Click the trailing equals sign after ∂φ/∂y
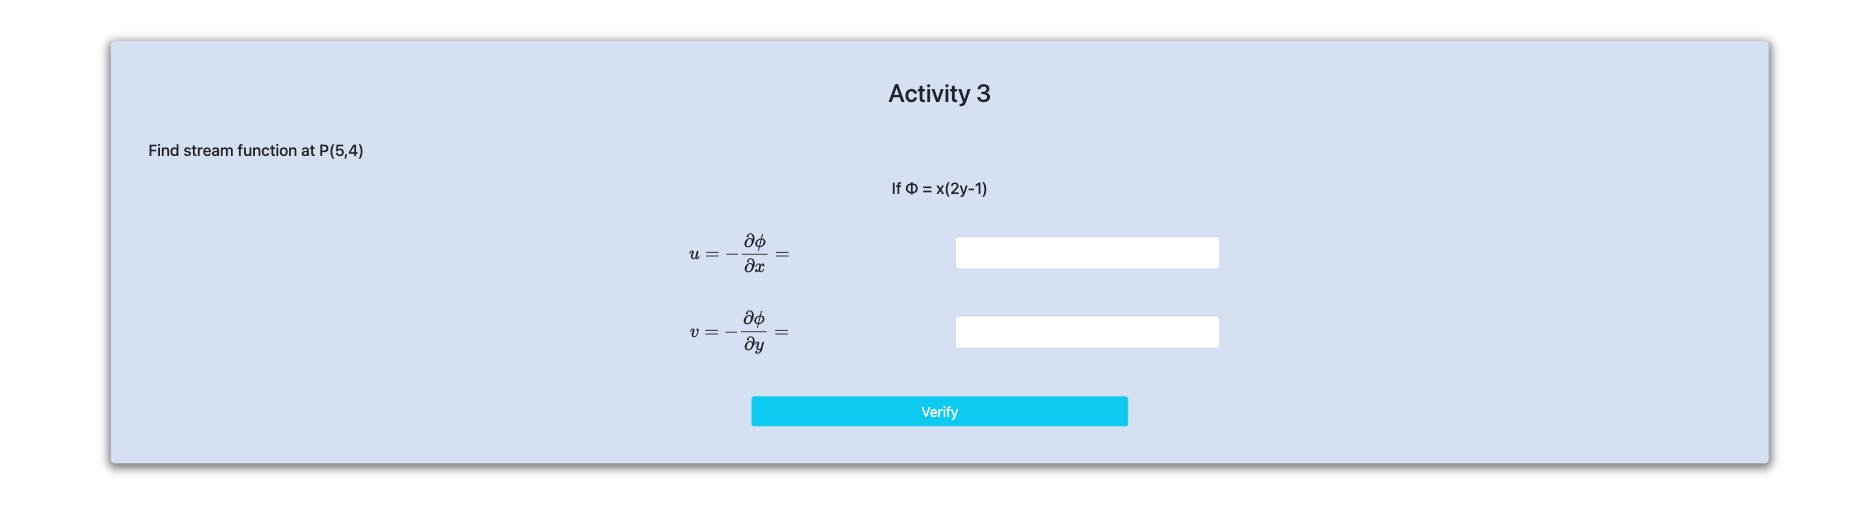The height and width of the screenshot is (520, 1874). [x=782, y=333]
